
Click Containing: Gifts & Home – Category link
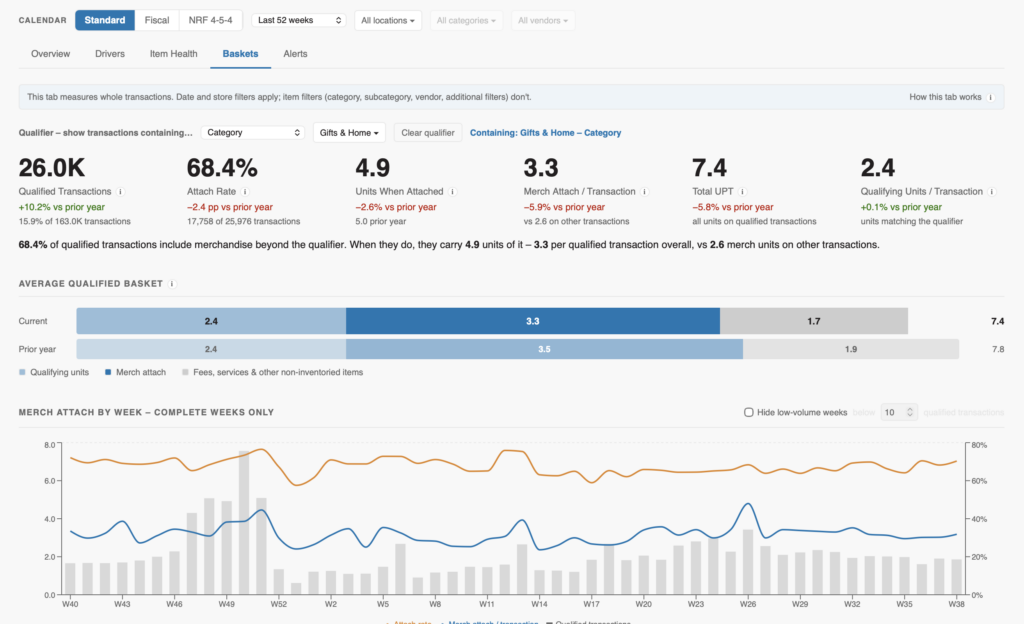tap(545, 133)
